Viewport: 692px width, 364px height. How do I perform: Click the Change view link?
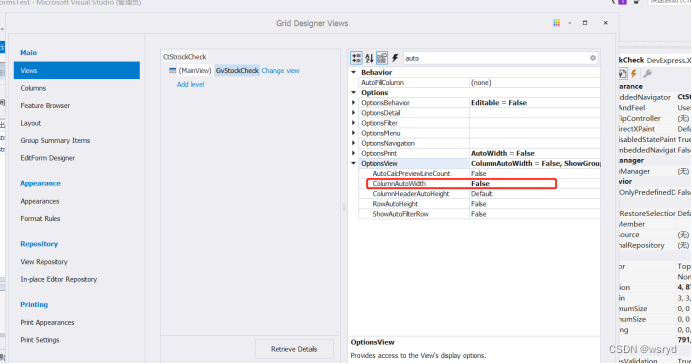click(281, 71)
